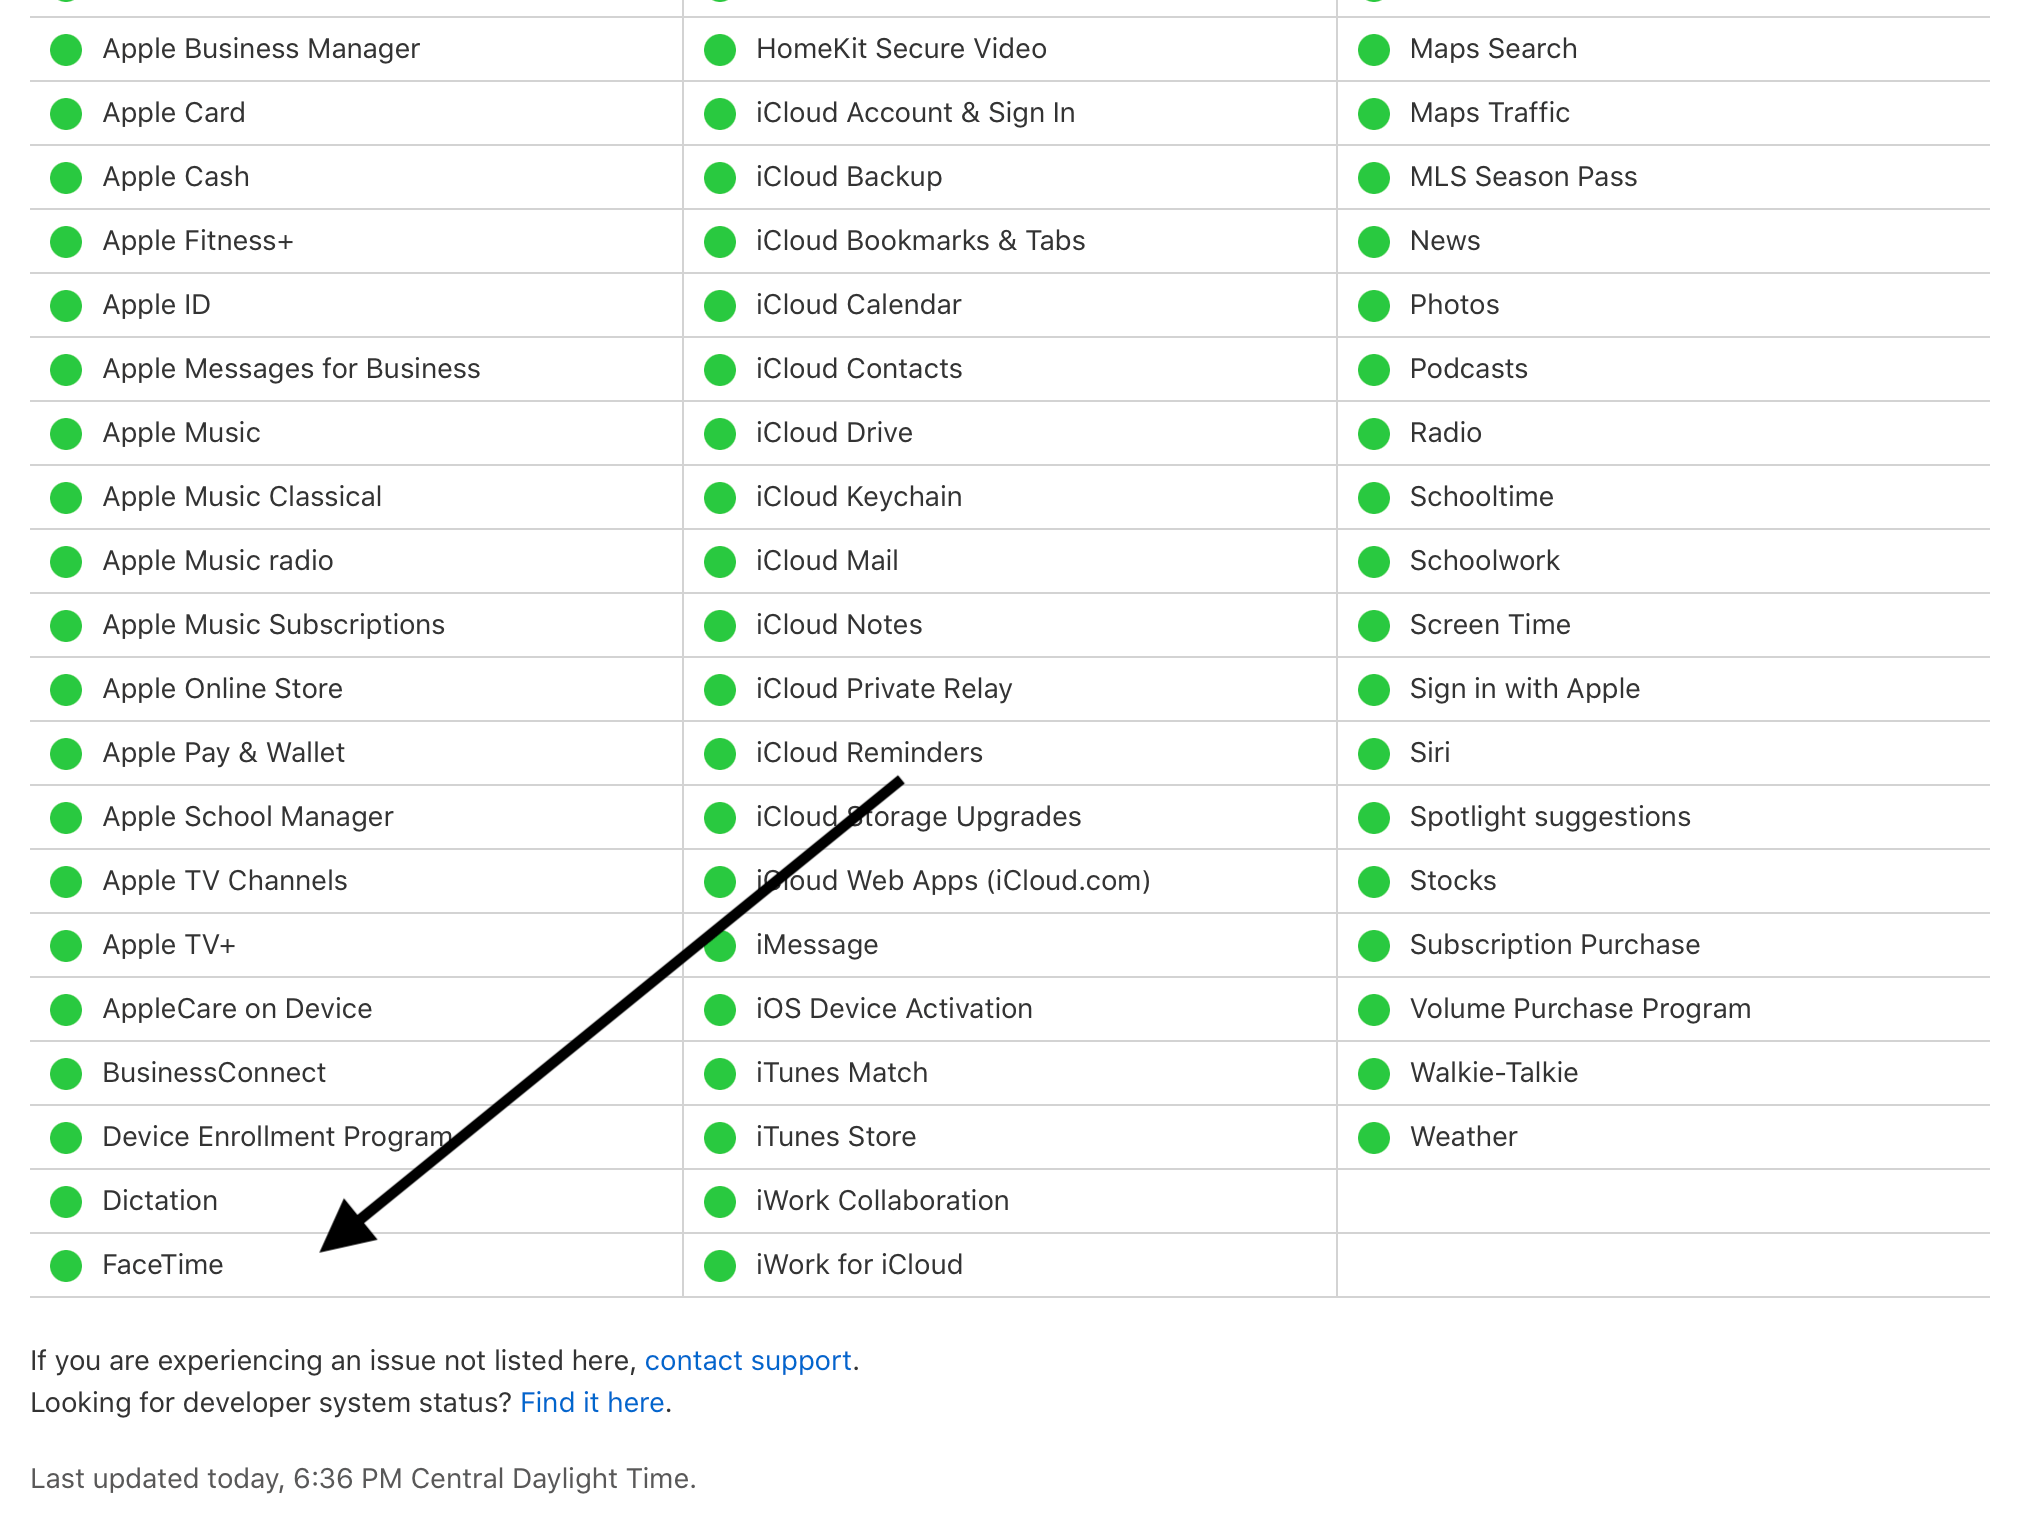
Task: Click the green status dot beside Maps Search
Action: (1374, 50)
